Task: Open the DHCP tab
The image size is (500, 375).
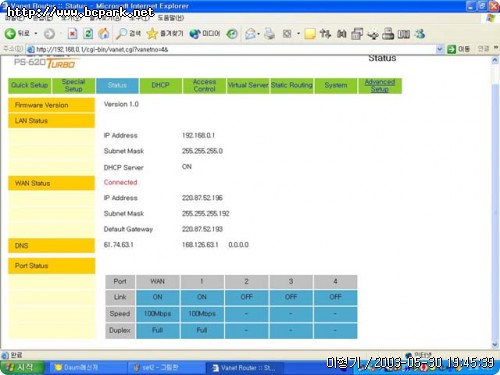Action: (160, 85)
